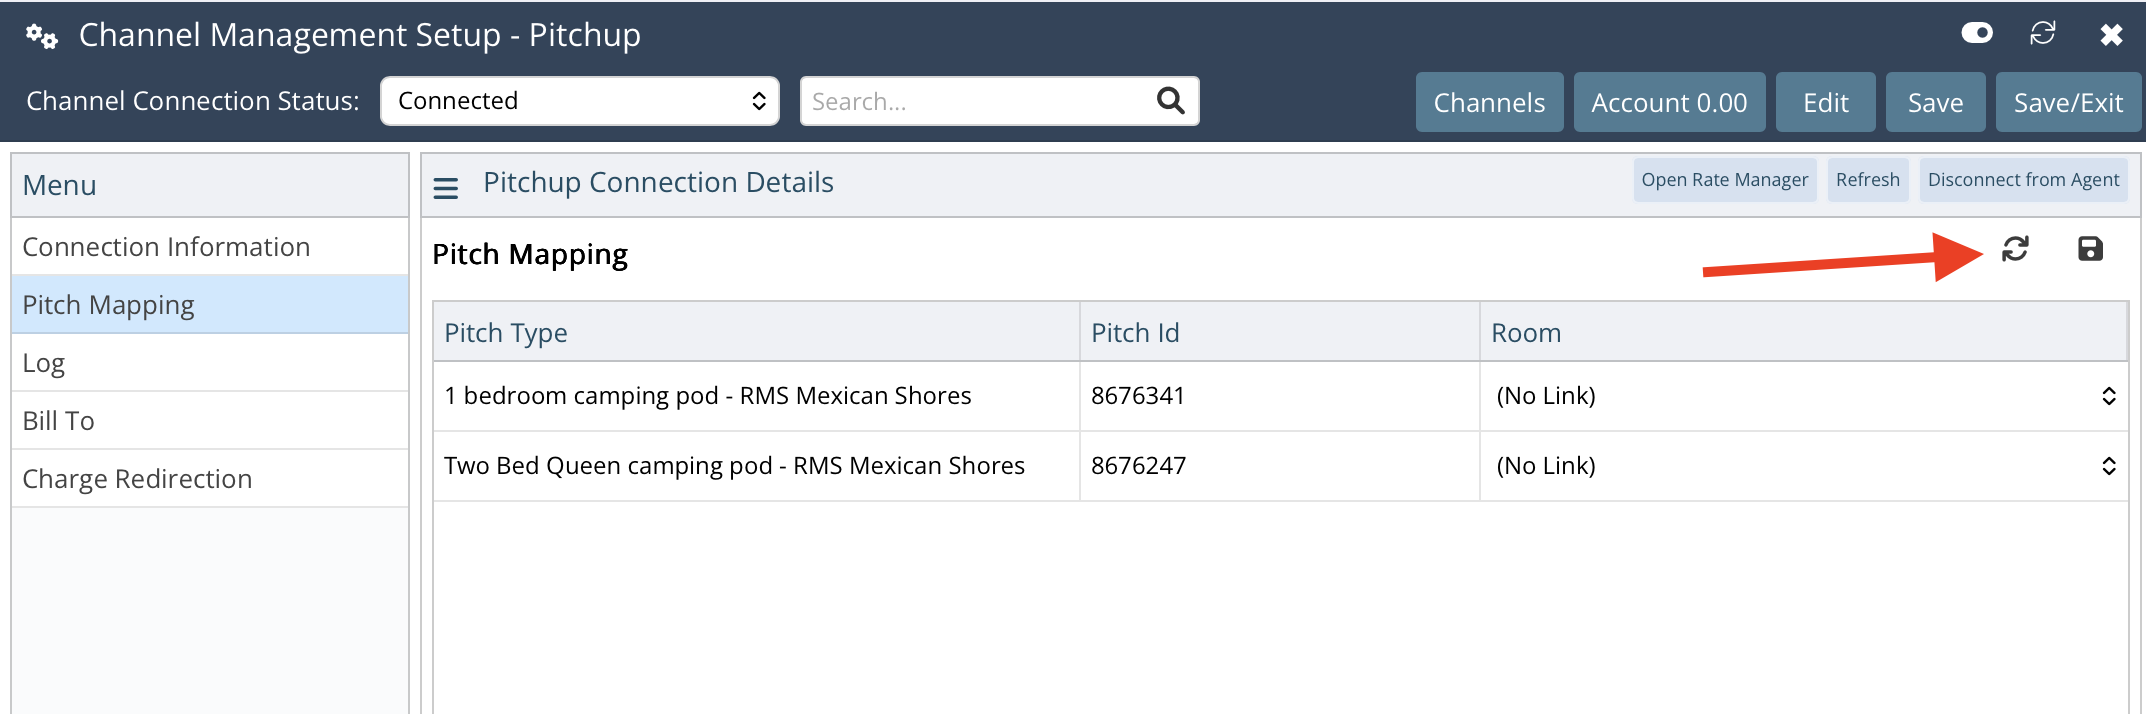Save pitch mapping with the floppy disk icon
The width and height of the screenshot is (2146, 714).
pyautogui.click(x=2090, y=249)
